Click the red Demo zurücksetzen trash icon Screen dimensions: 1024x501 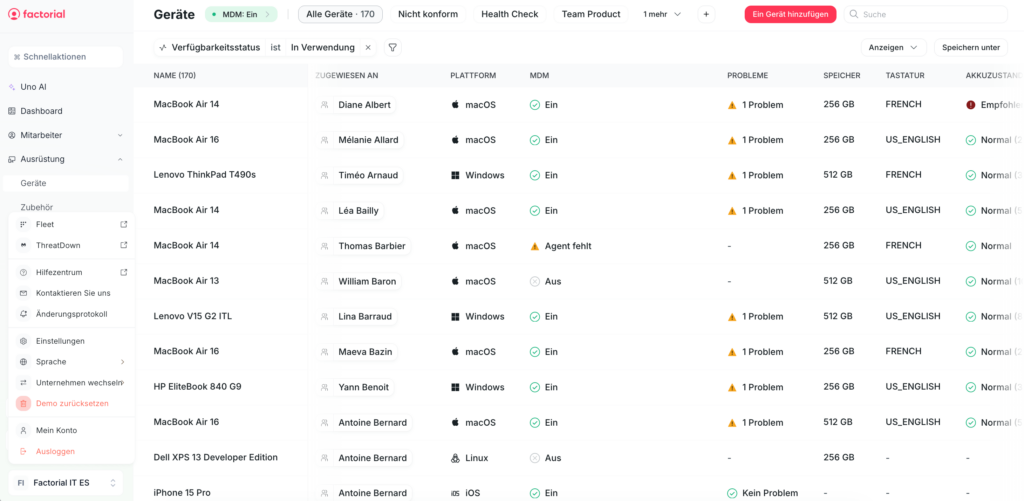point(24,403)
